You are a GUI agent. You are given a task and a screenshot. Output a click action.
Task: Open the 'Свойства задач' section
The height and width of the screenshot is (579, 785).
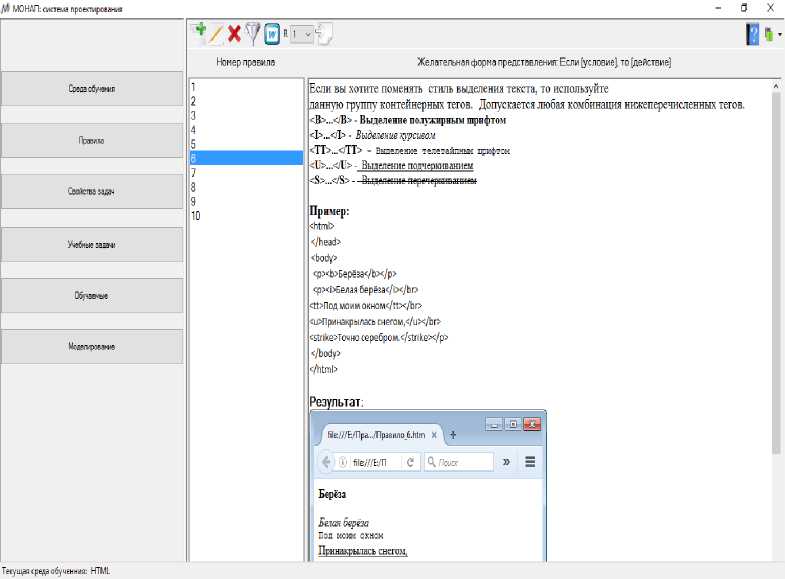[92, 191]
